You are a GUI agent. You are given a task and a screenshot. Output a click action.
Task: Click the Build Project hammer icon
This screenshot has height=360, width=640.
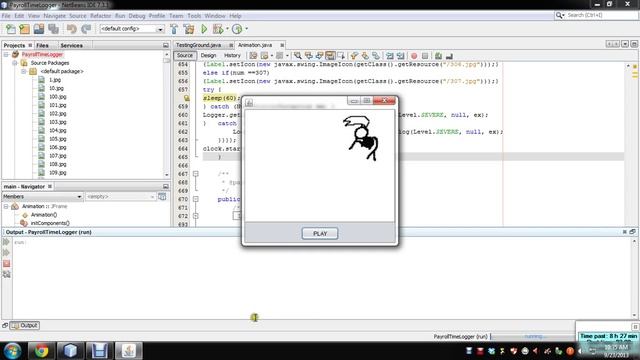(174, 29)
